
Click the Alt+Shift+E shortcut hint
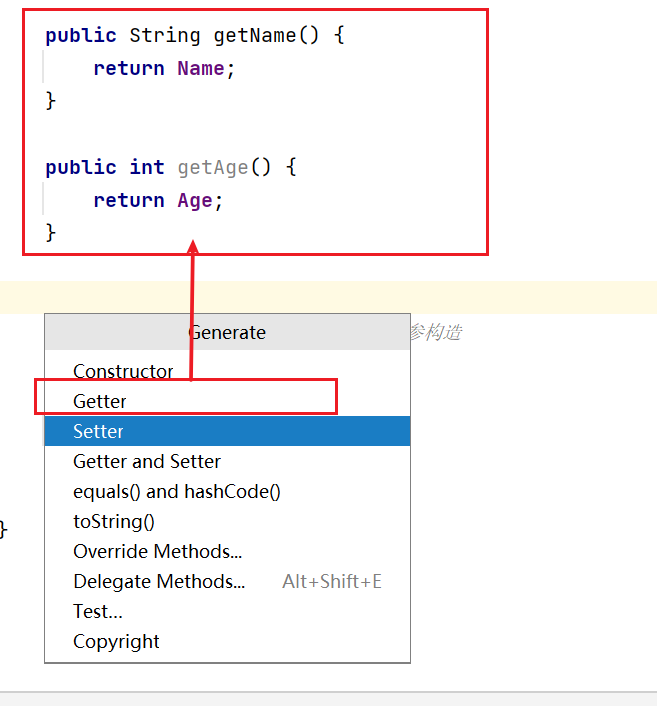(332, 581)
